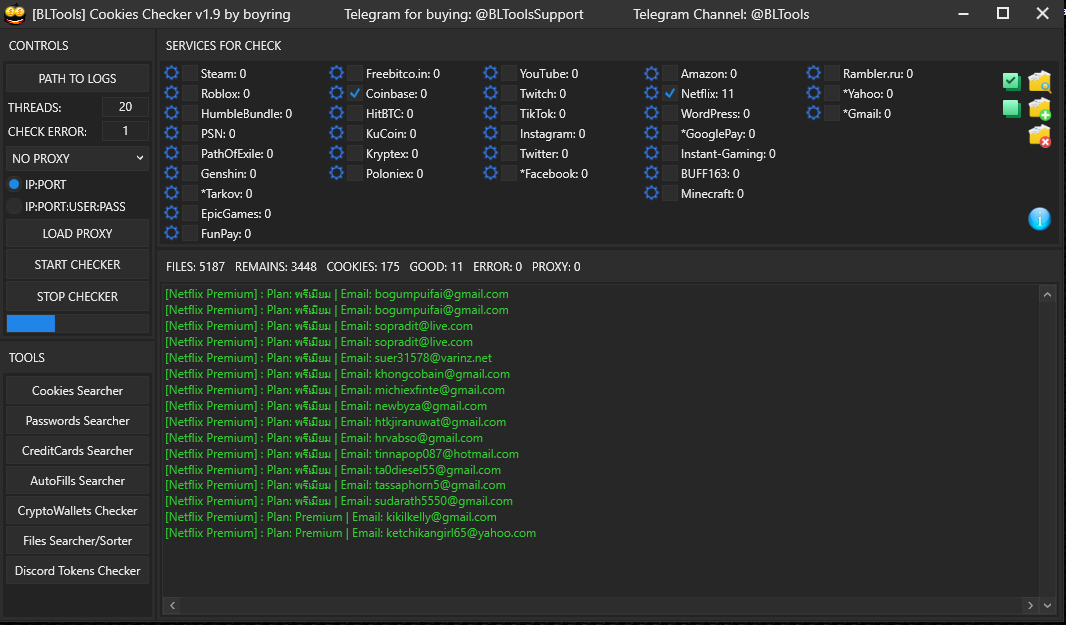Enable the Twitch checkbox
The width and height of the screenshot is (1066, 625).
point(509,93)
